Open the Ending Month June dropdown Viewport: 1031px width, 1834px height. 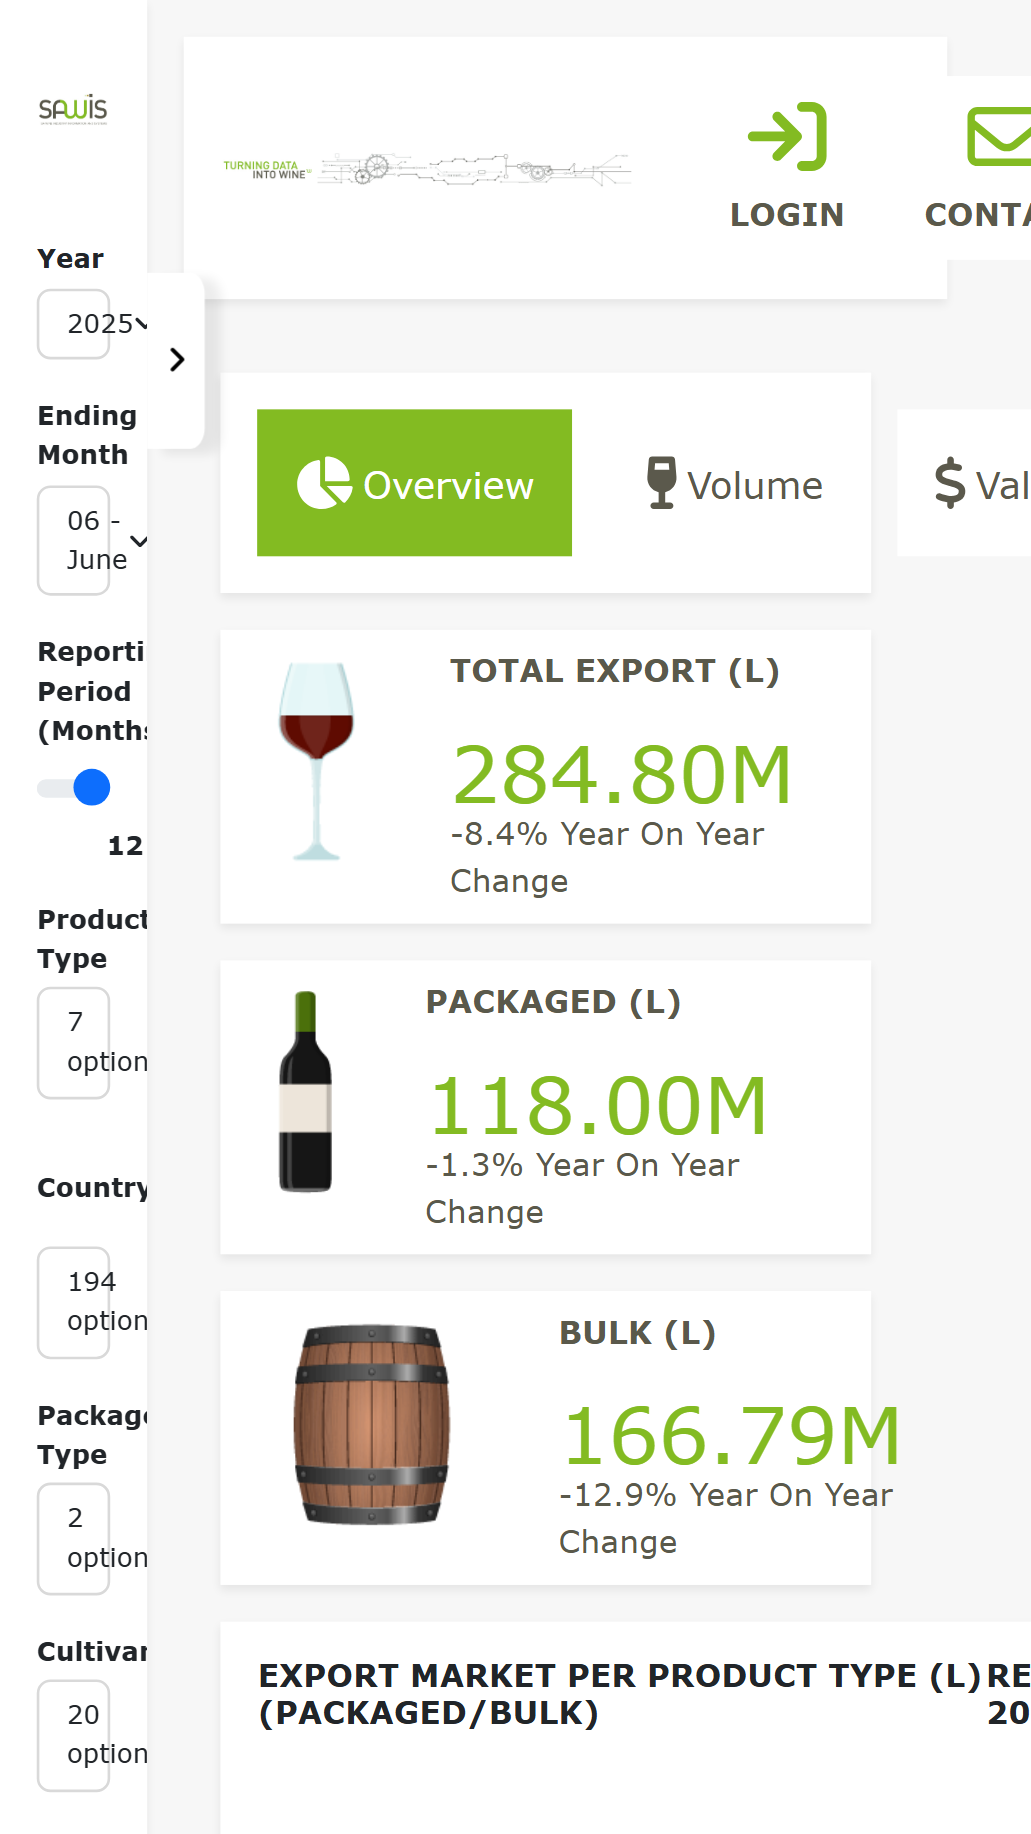pos(92,540)
